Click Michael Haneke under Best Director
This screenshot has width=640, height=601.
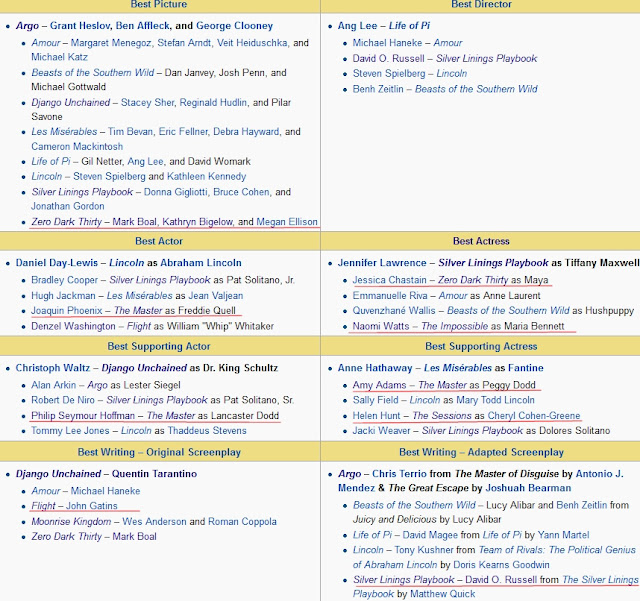pyautogui.click(x=387, y=43)
